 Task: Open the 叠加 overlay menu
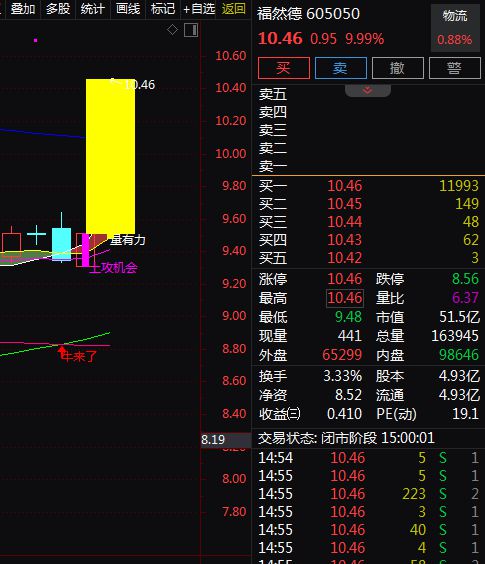pyautogui.click(x=23, y=9)
